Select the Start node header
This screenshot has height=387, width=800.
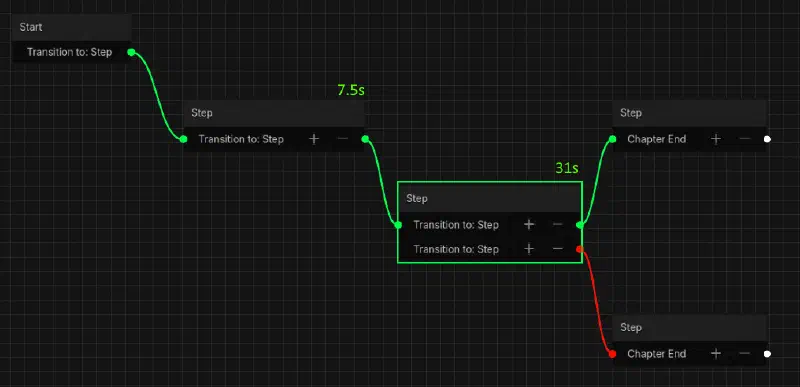71,27
